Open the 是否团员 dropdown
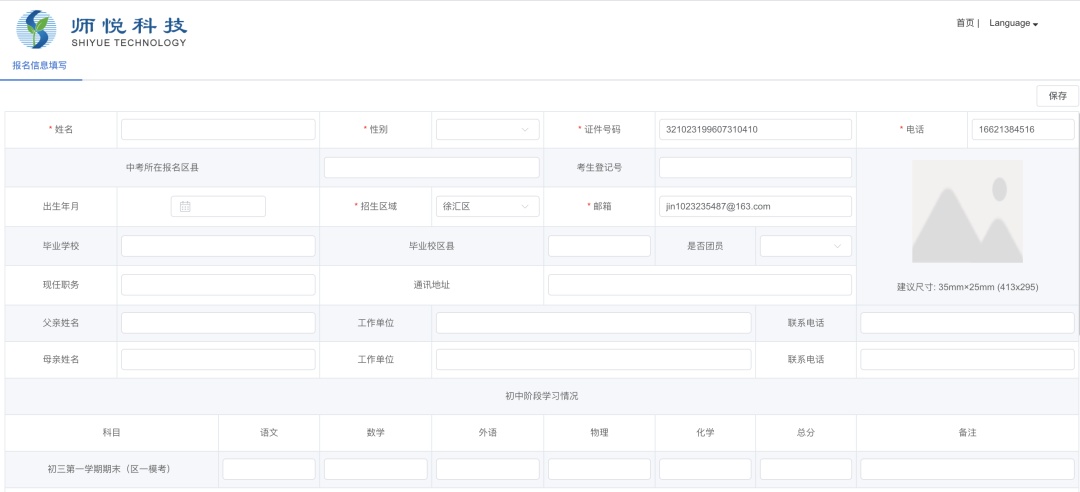 806,246
